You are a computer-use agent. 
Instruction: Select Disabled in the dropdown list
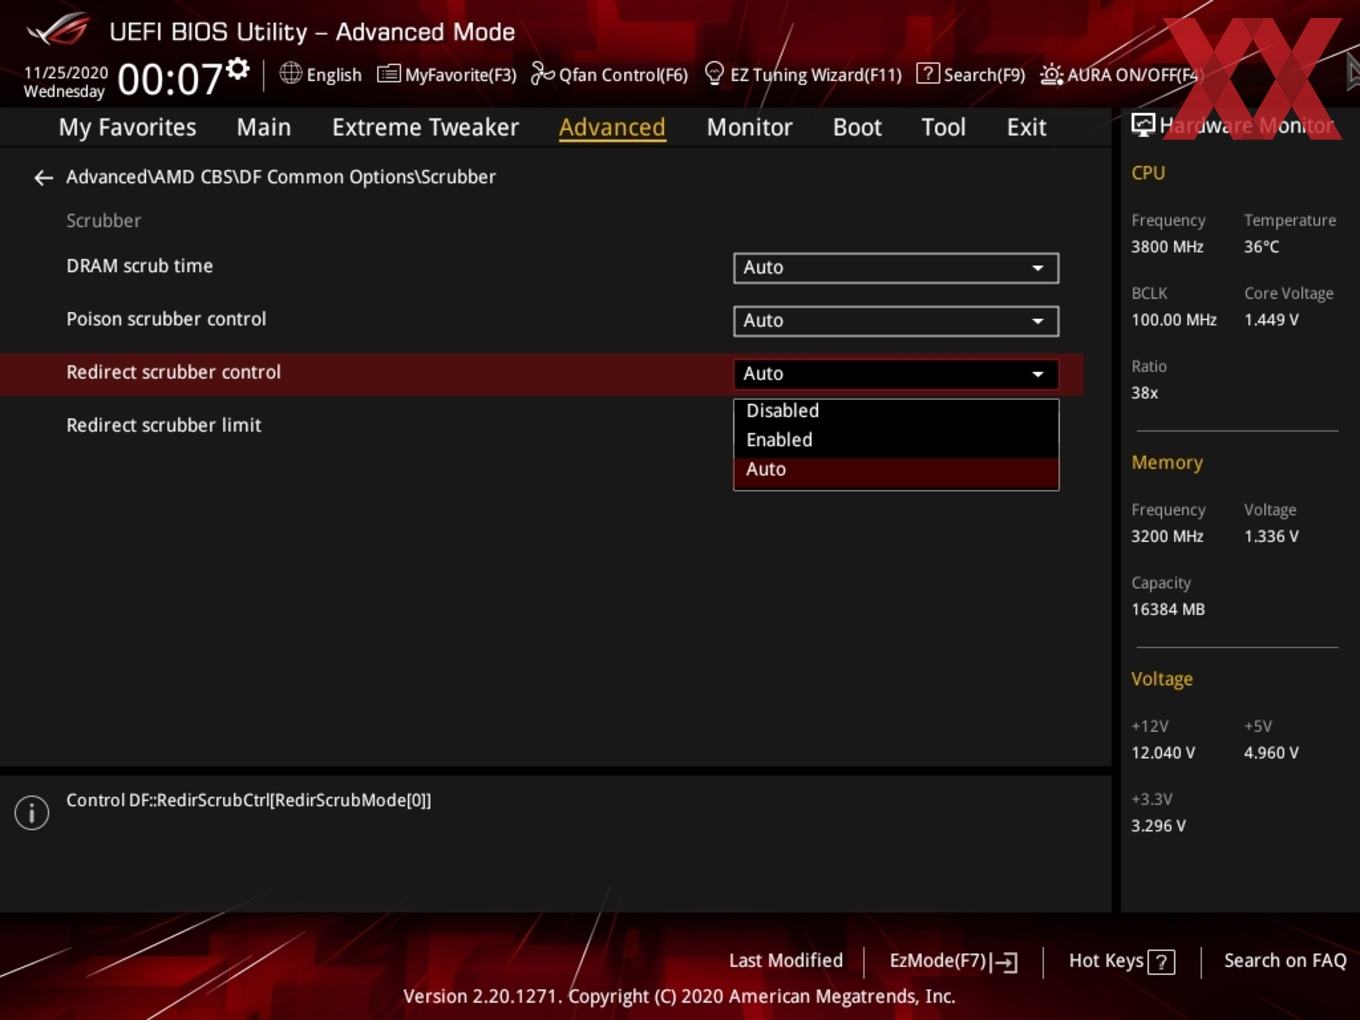(x=896, y=411)
